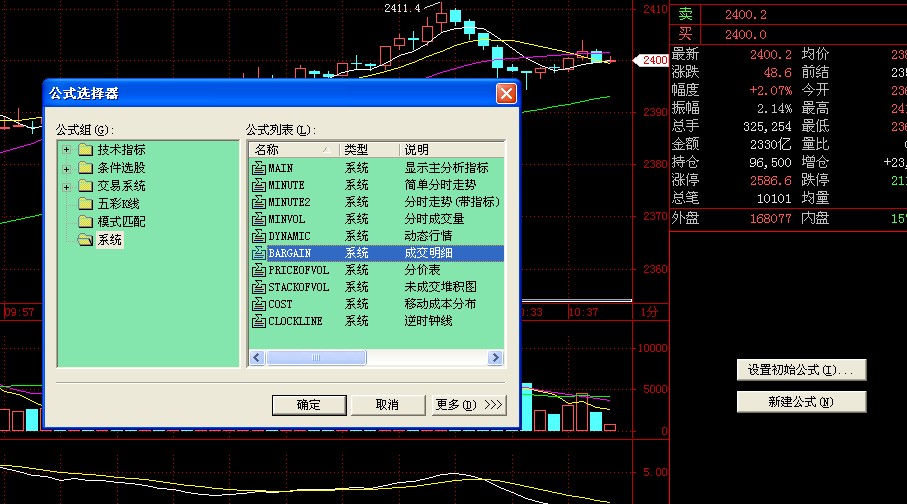Select the MINUTE formula icon
Screen dimensions: 907x504
(x=258, y=185)
